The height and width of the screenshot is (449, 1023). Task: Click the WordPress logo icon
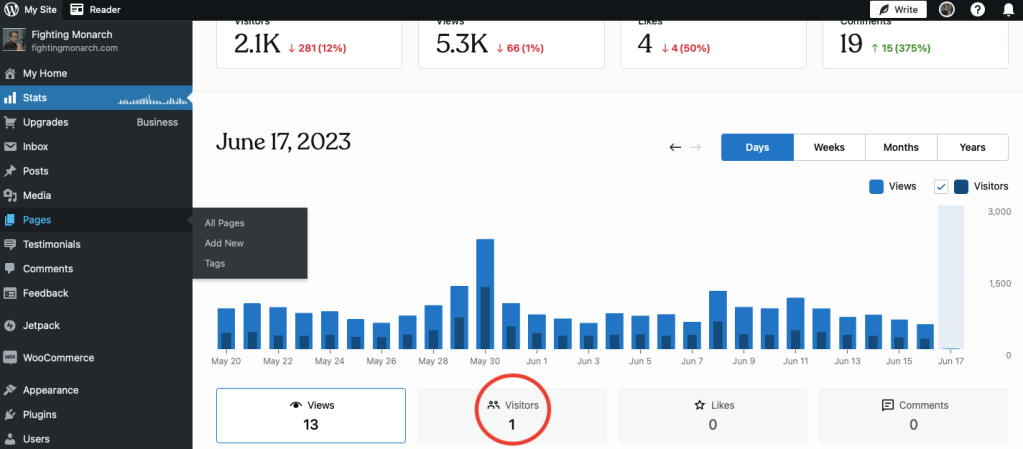pos(11,10)
